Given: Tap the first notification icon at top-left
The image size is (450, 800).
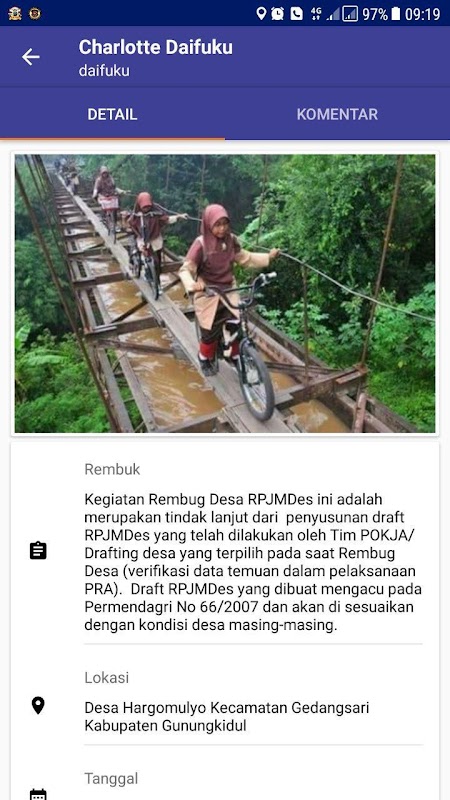Looking at the screenshot, I should click(15, 14).
